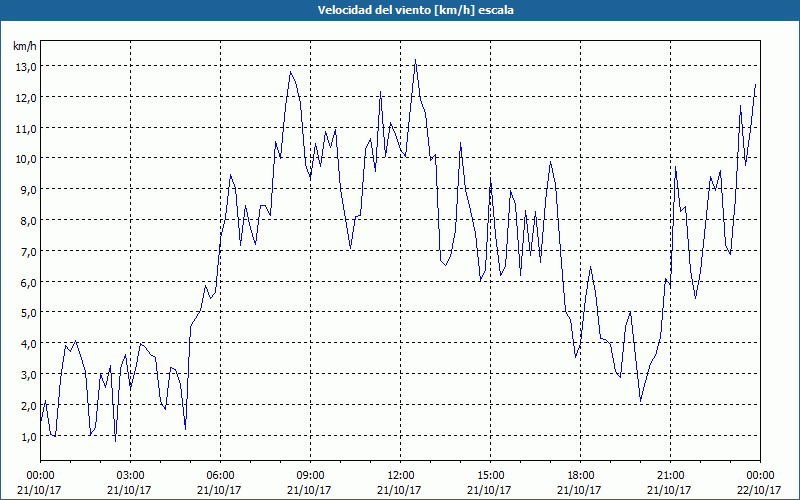800x500 pixels.
Task: Click the wind speed peak above 13,0 near 12:30
Action: point(415,60)
